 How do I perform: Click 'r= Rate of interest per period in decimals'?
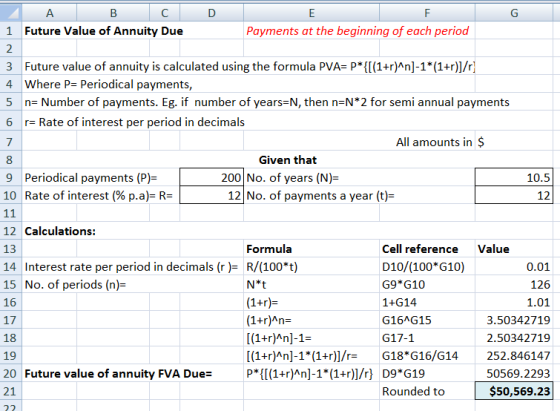134,122
